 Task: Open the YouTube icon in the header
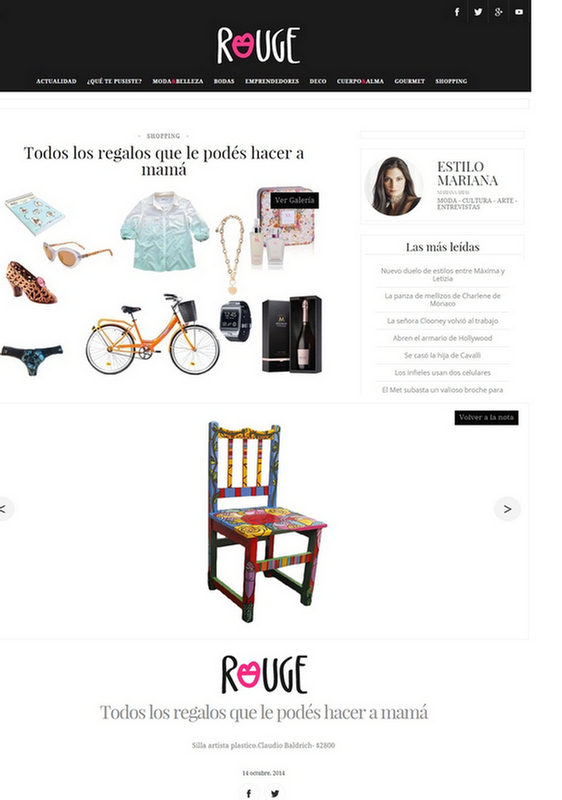[x=519, y=12]
